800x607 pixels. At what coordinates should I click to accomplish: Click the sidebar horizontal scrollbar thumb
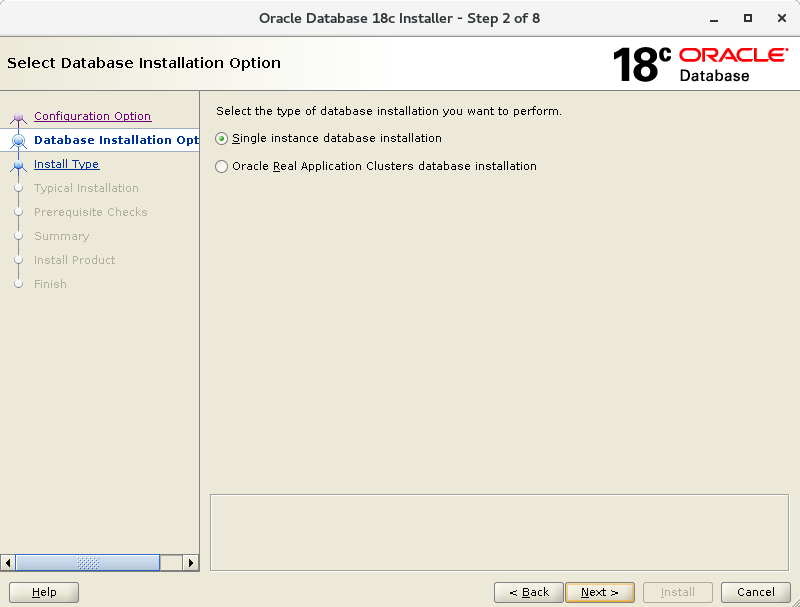[88, 563]
